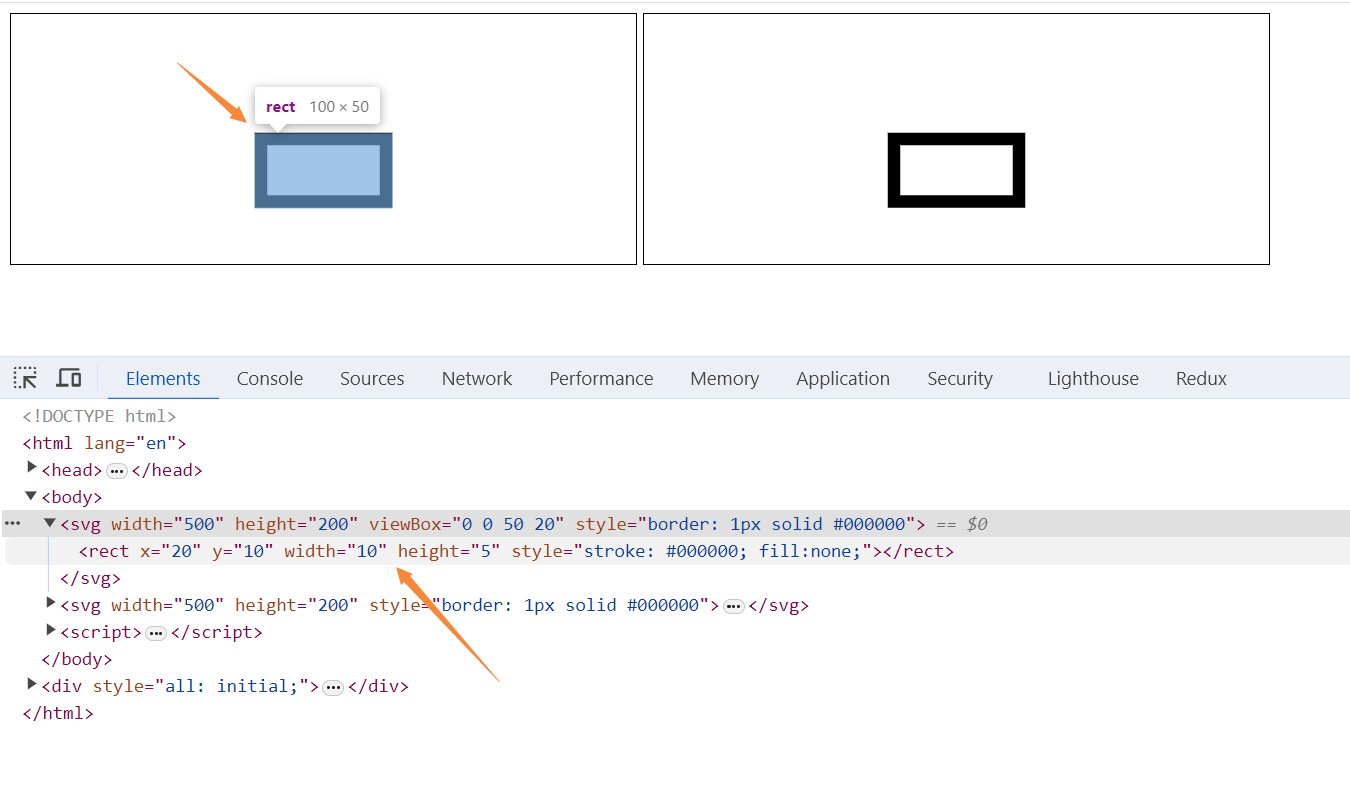Expand the div style all initial node
The image size is (1350, 806).
coord(32,684)
